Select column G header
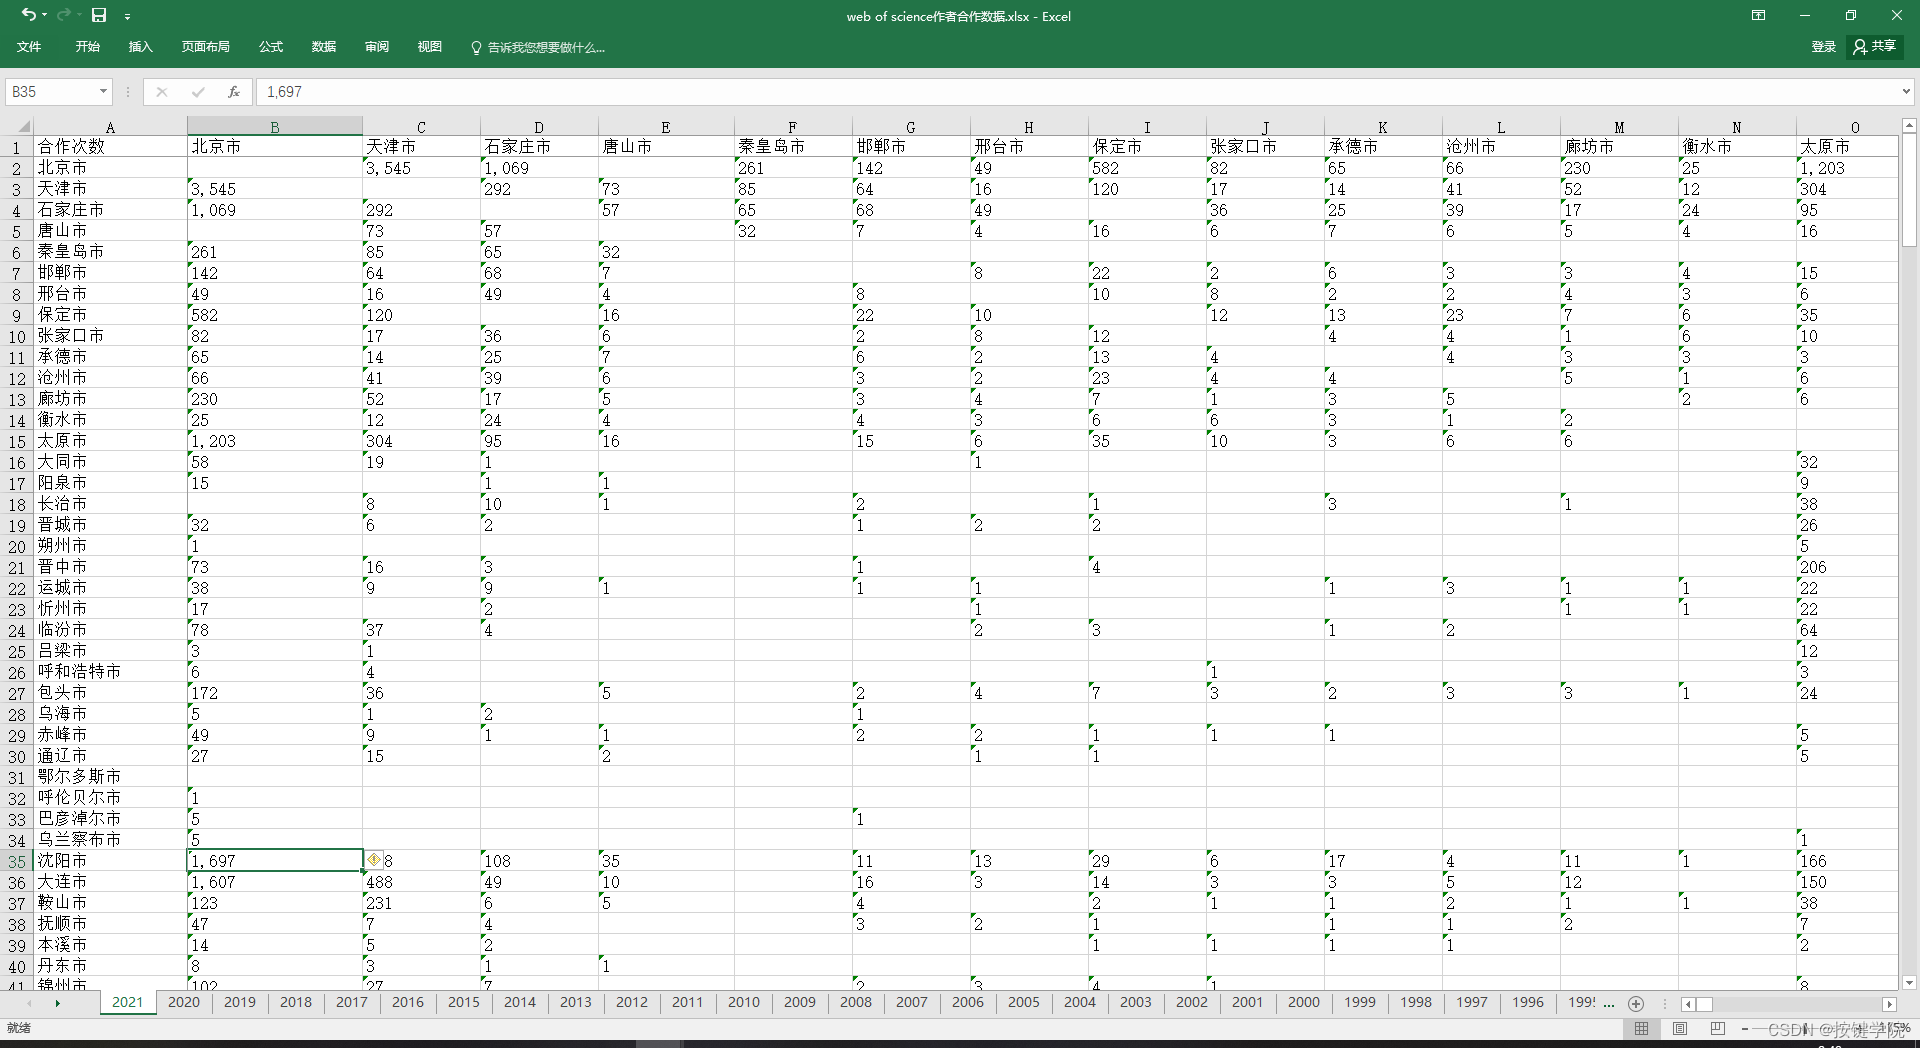The image size is (1920, 1048). tap(910, 127)
